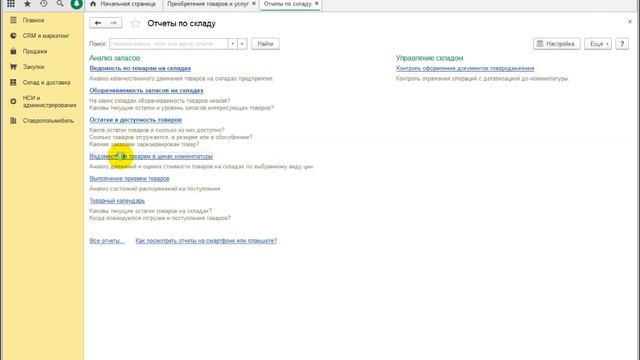Click the Все отчеты... link
Image resolution: width=640 pixels, height=360 pixels.
tap(107, 241)
